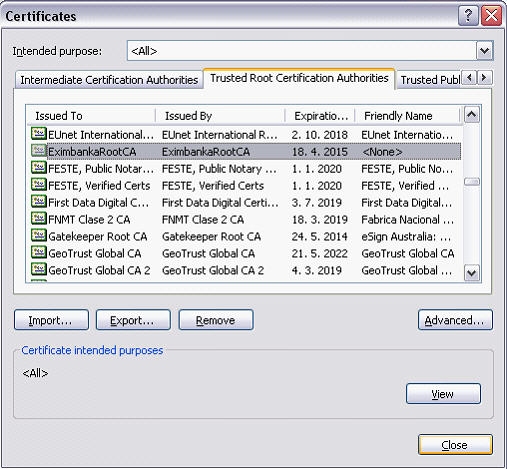Click the dialog help question mark button
Image resolution: width=507 pixels, height=469 pixels.
(468, 15)
